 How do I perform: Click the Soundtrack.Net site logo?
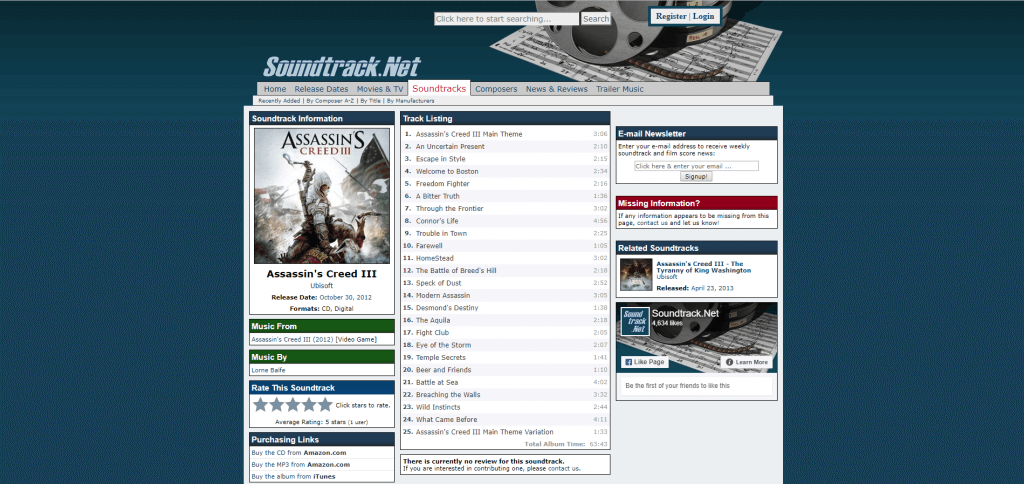[342, 67]
